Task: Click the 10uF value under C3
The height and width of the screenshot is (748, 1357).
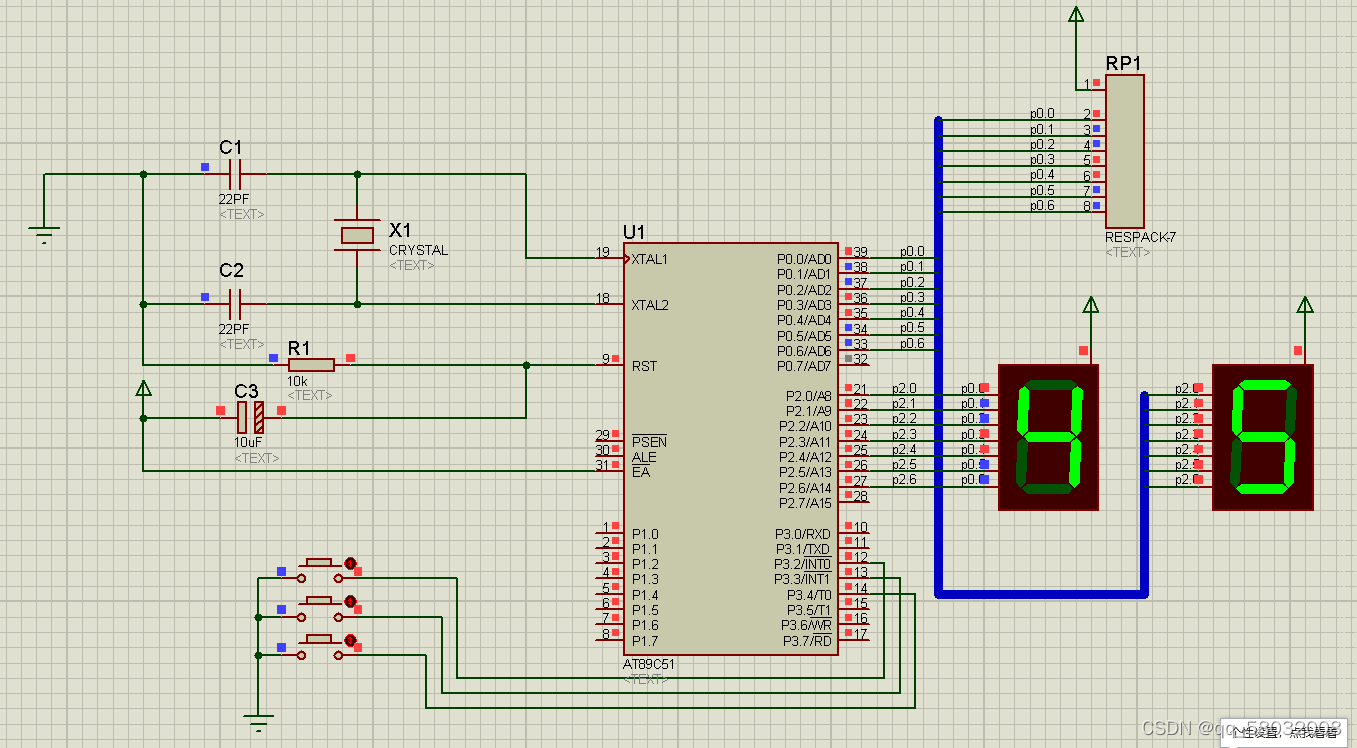Action: pyautogui.click(x=248, y=442)
